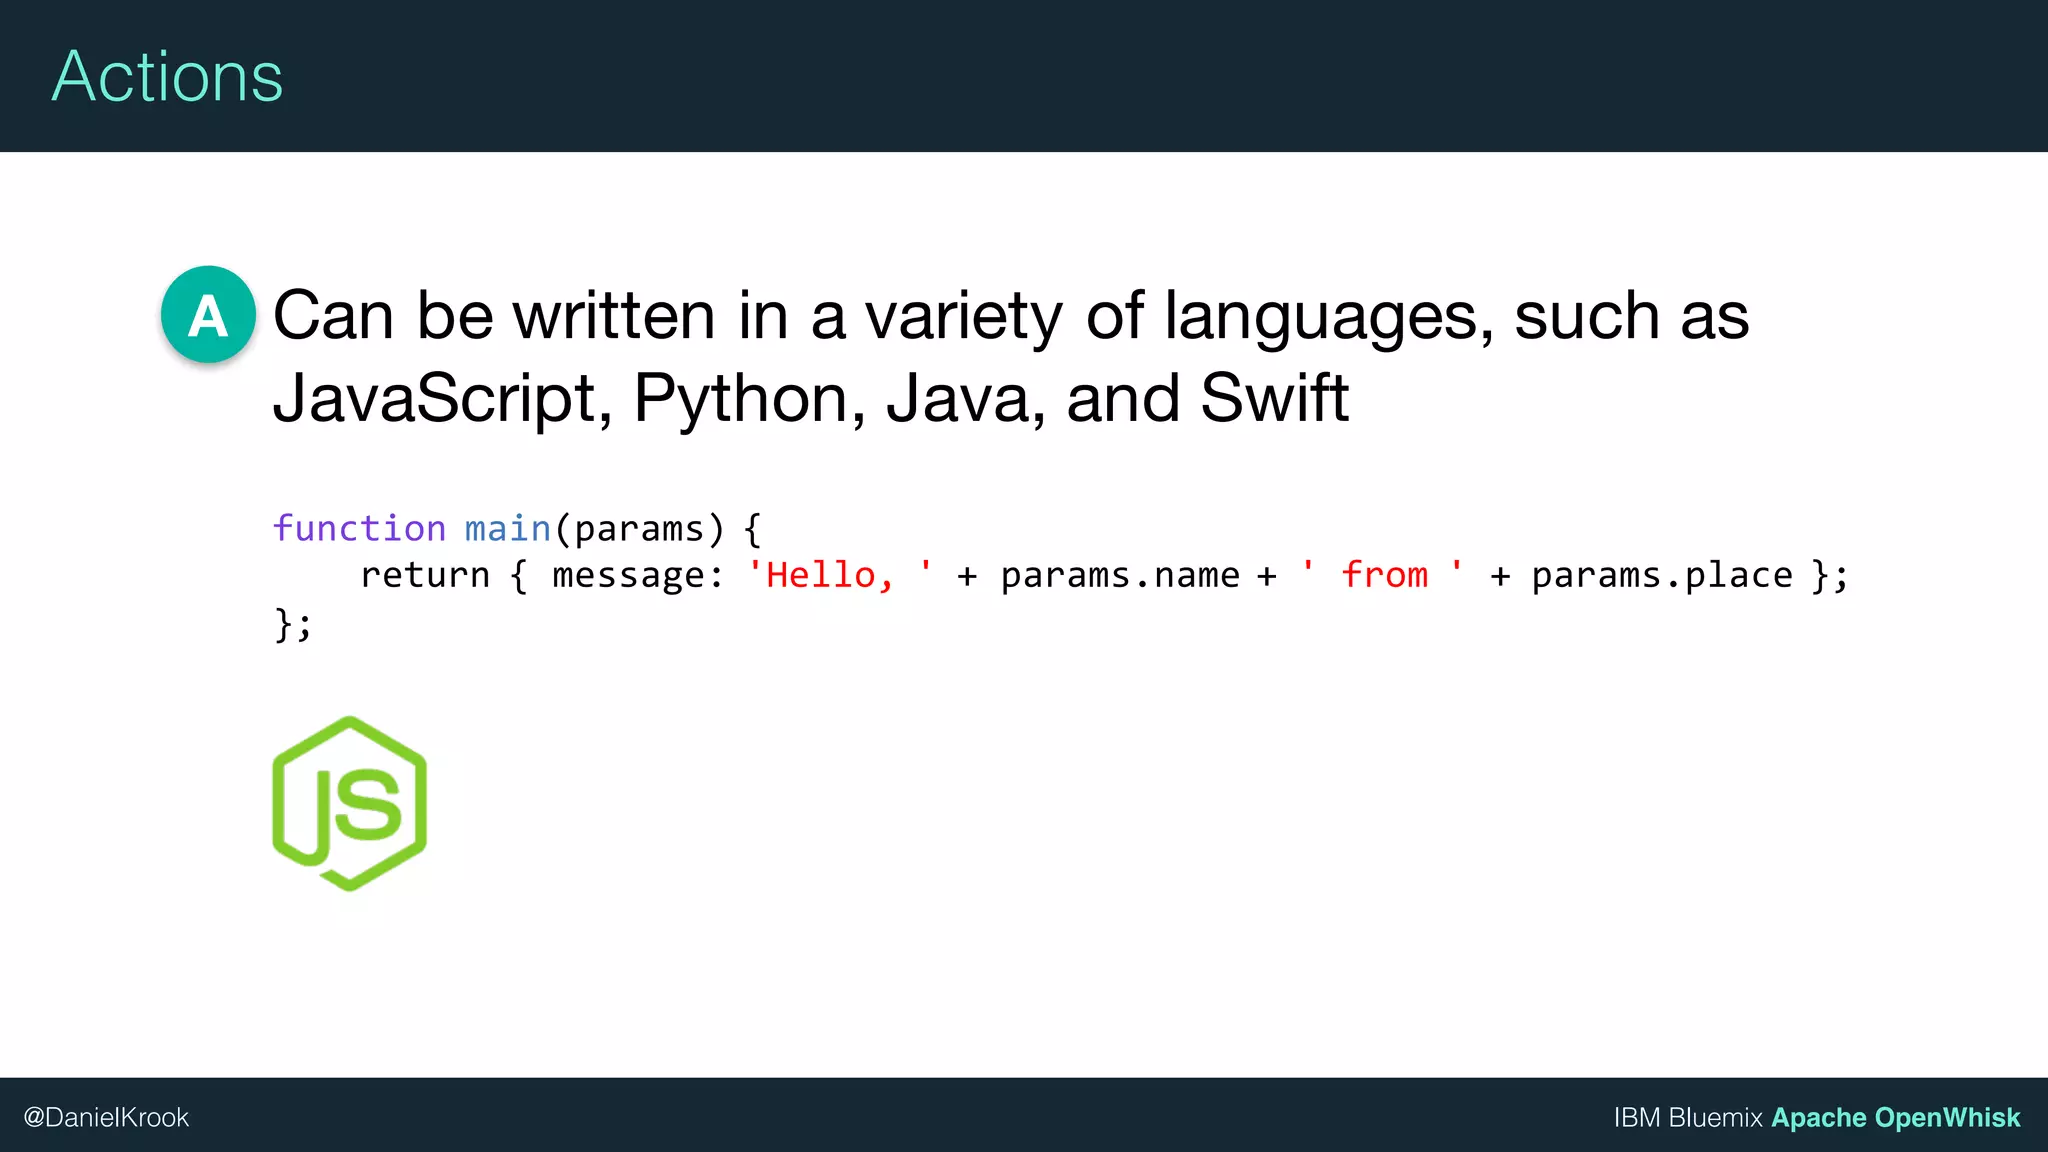Click 'main' function name in the code

[x=508, y=528]
